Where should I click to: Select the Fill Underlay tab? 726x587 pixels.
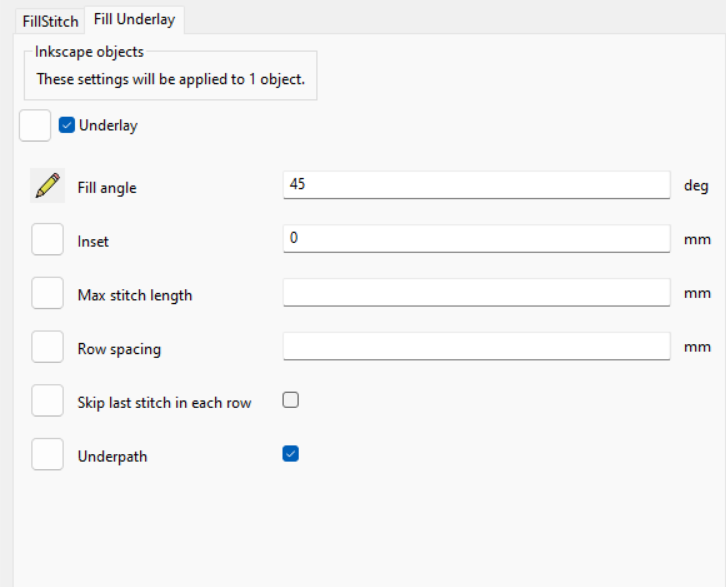coord(134,19)
